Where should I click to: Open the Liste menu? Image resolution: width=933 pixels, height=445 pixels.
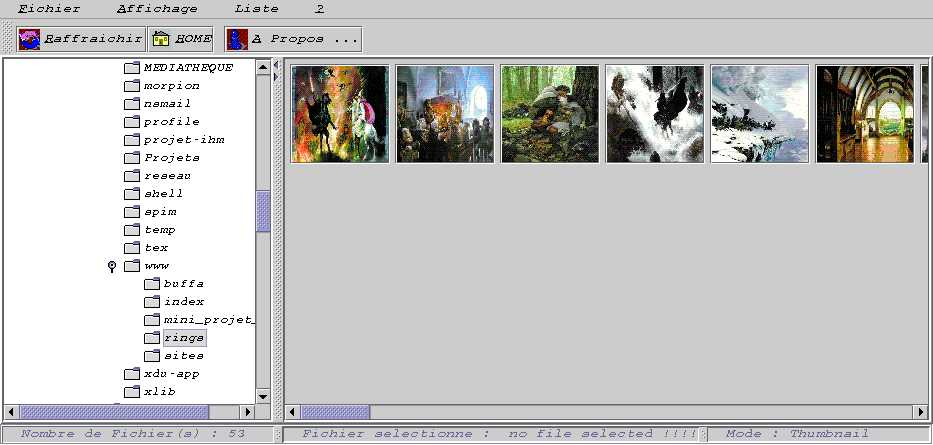click(x=257, y=8)
